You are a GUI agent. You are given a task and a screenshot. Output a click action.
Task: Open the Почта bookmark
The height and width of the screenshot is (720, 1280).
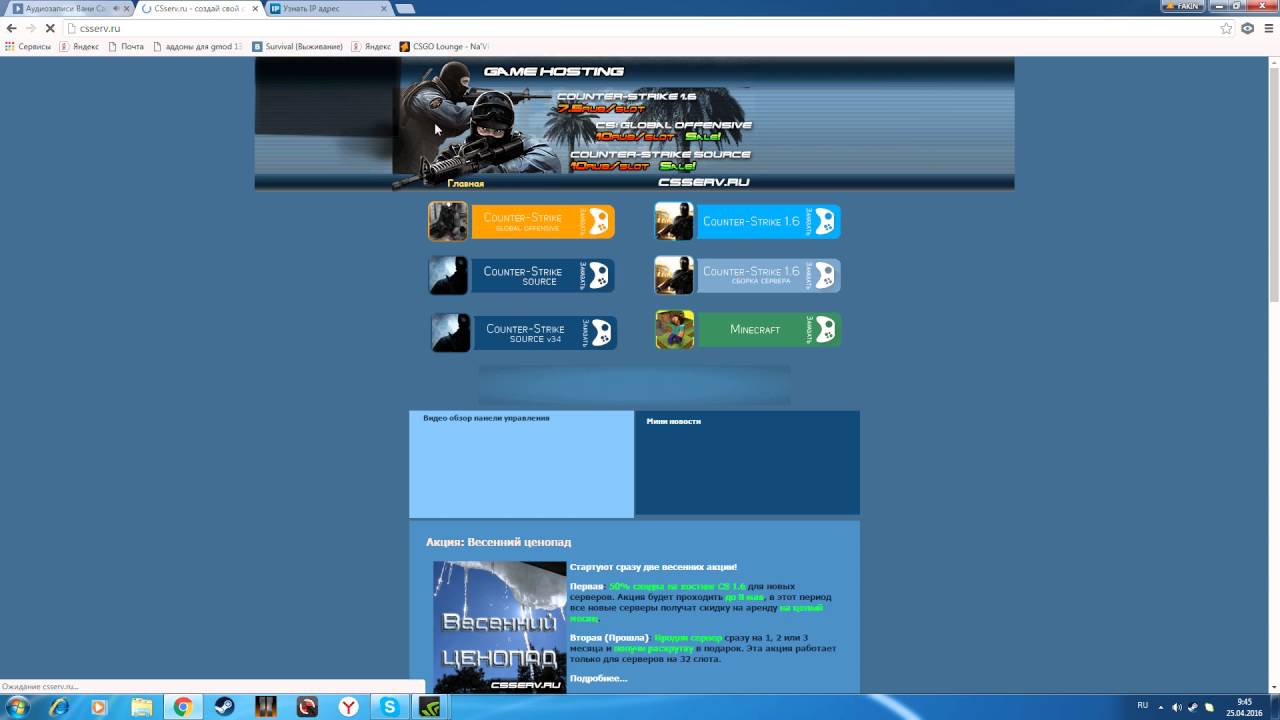[126, 46]
